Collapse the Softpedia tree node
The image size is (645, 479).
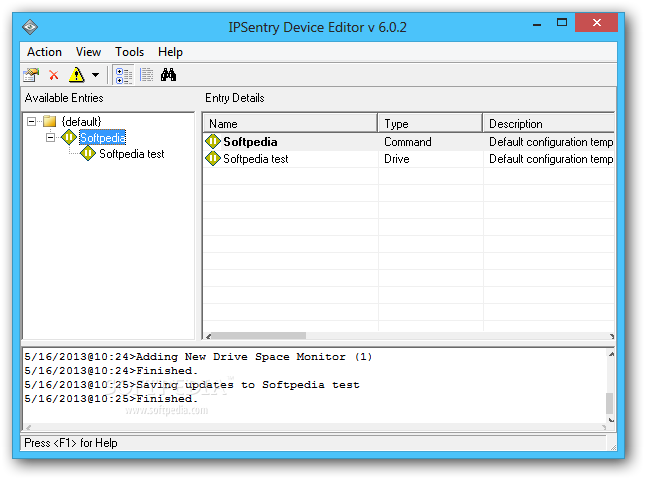[50, 137]
